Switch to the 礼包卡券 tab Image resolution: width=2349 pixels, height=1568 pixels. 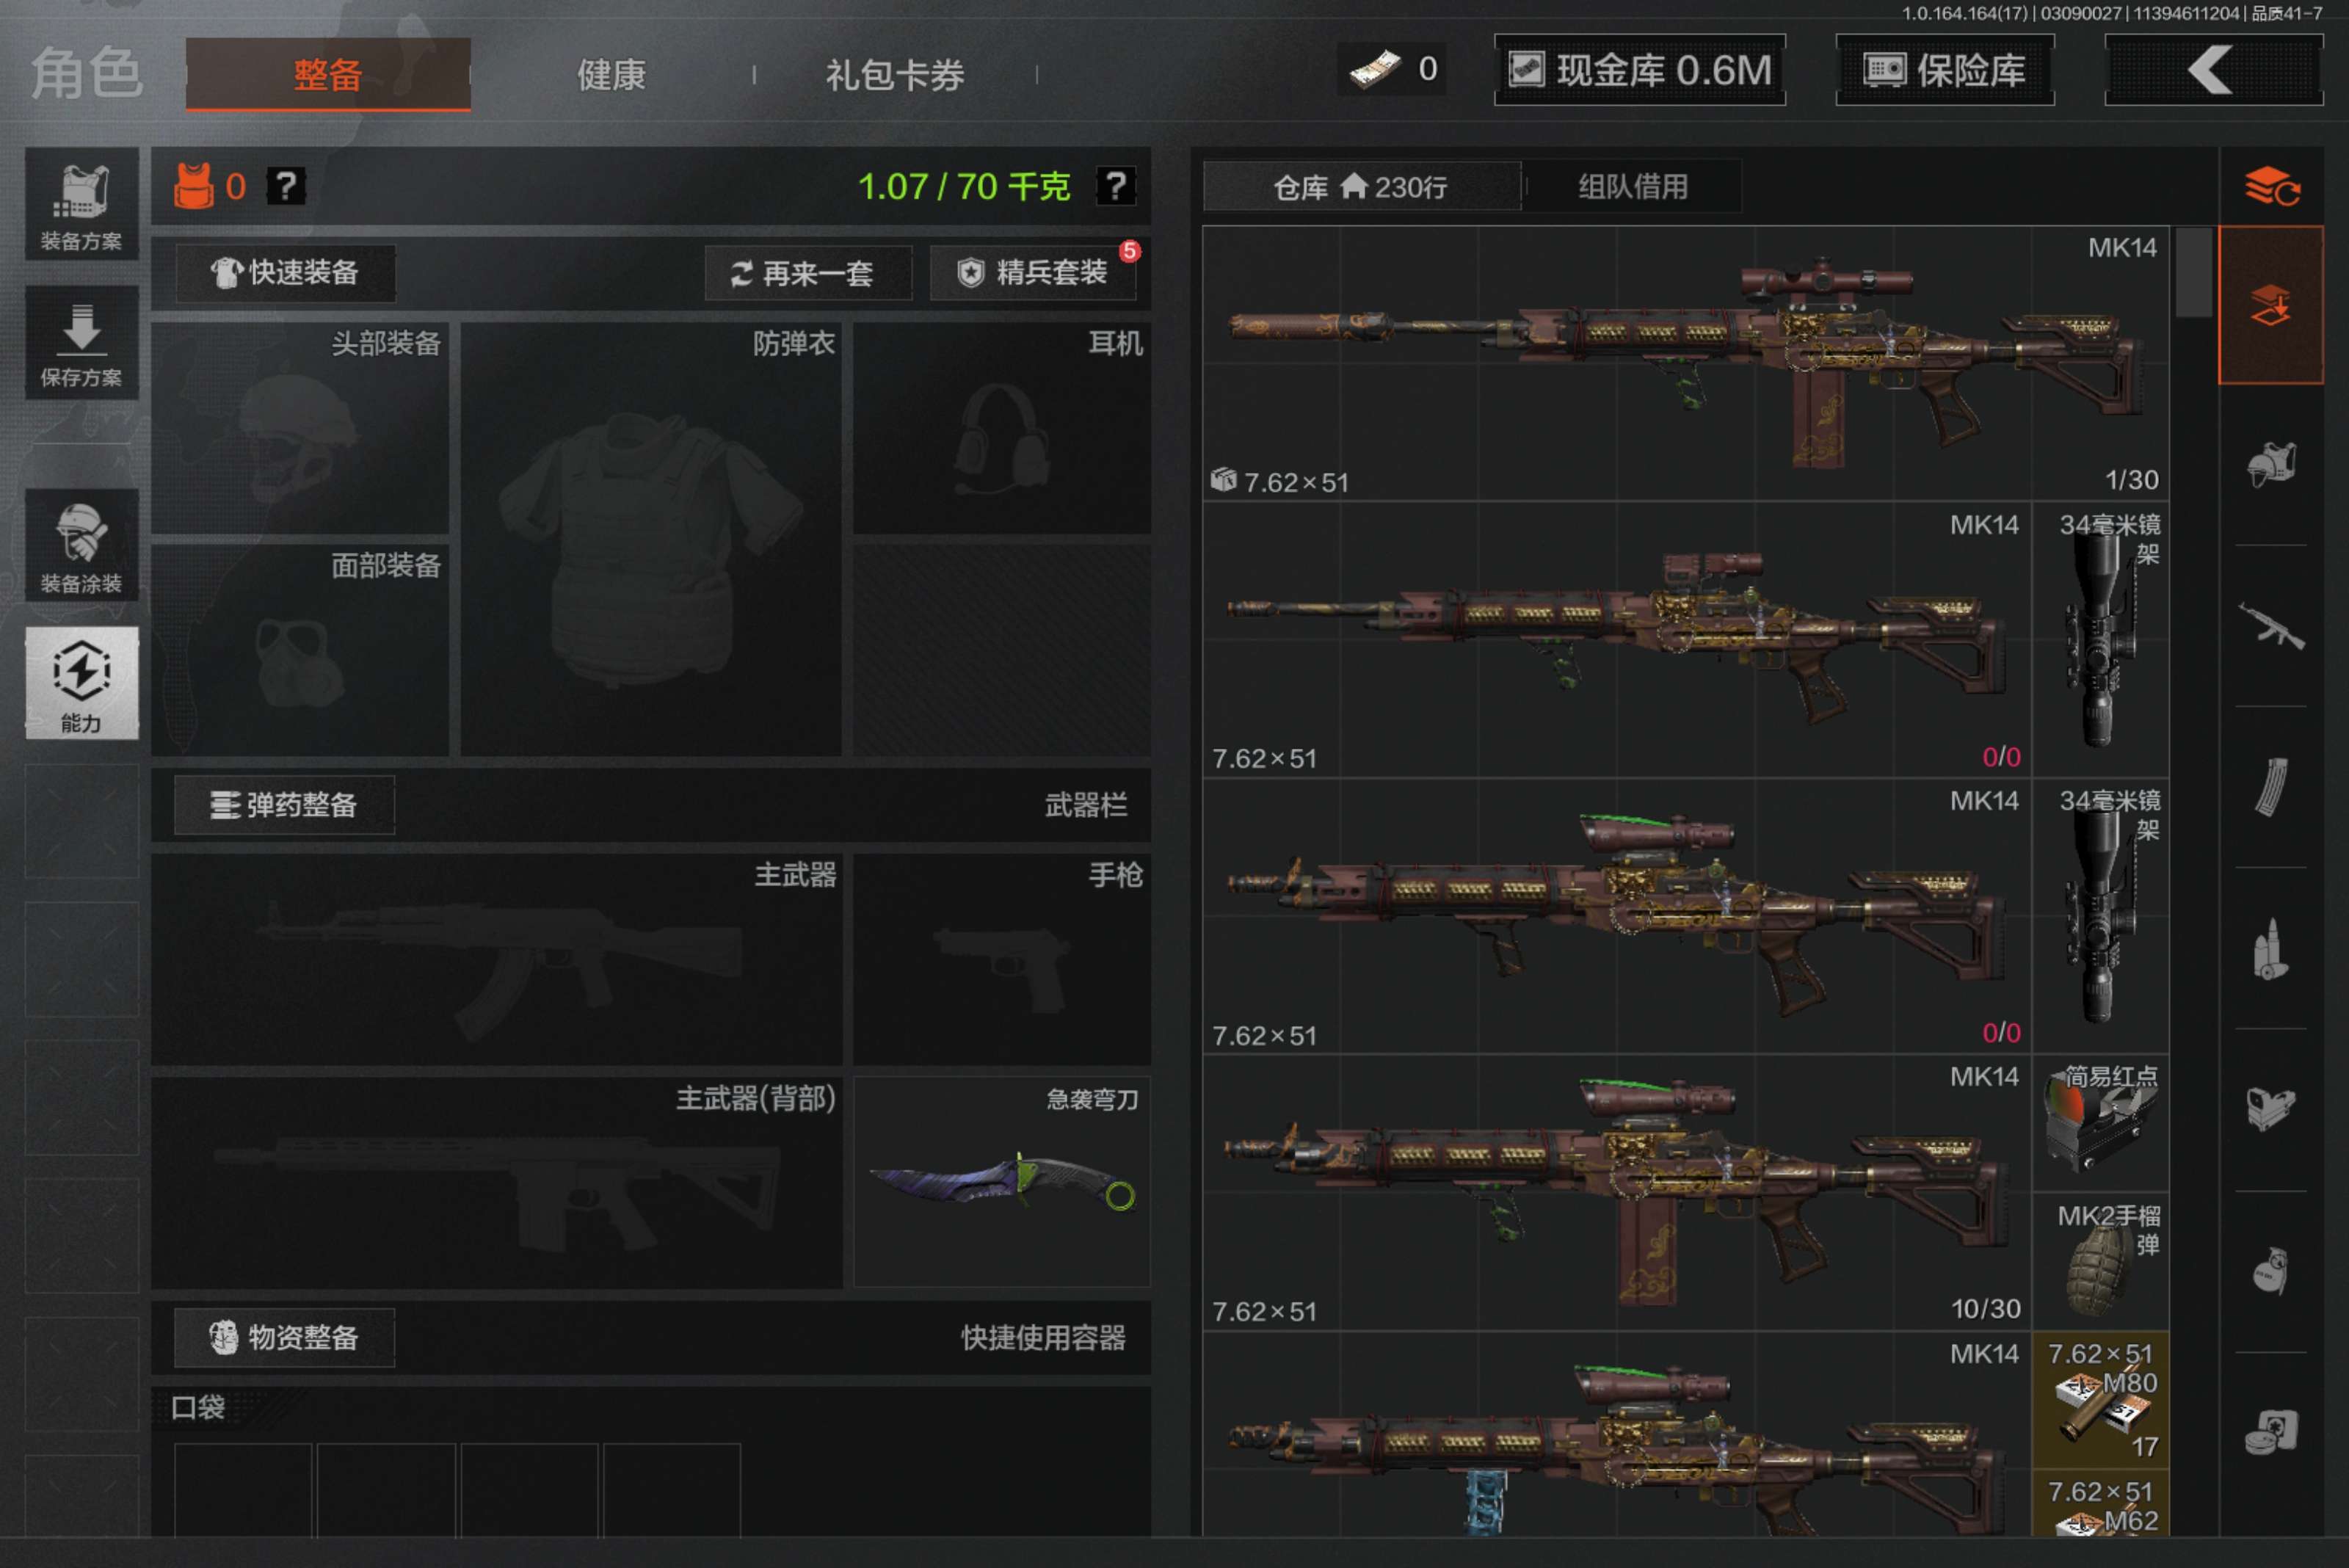coord(894,75)
